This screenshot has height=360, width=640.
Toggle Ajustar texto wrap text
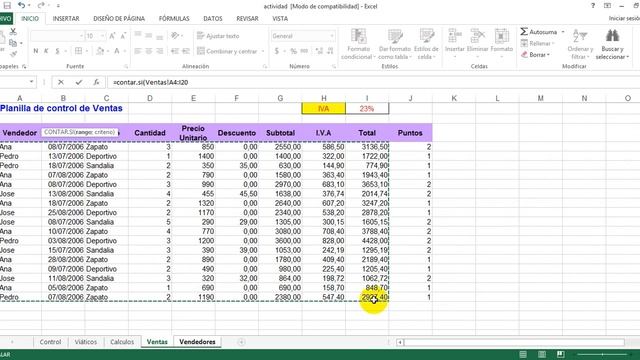pyautogui.click(x=218, y=36)
